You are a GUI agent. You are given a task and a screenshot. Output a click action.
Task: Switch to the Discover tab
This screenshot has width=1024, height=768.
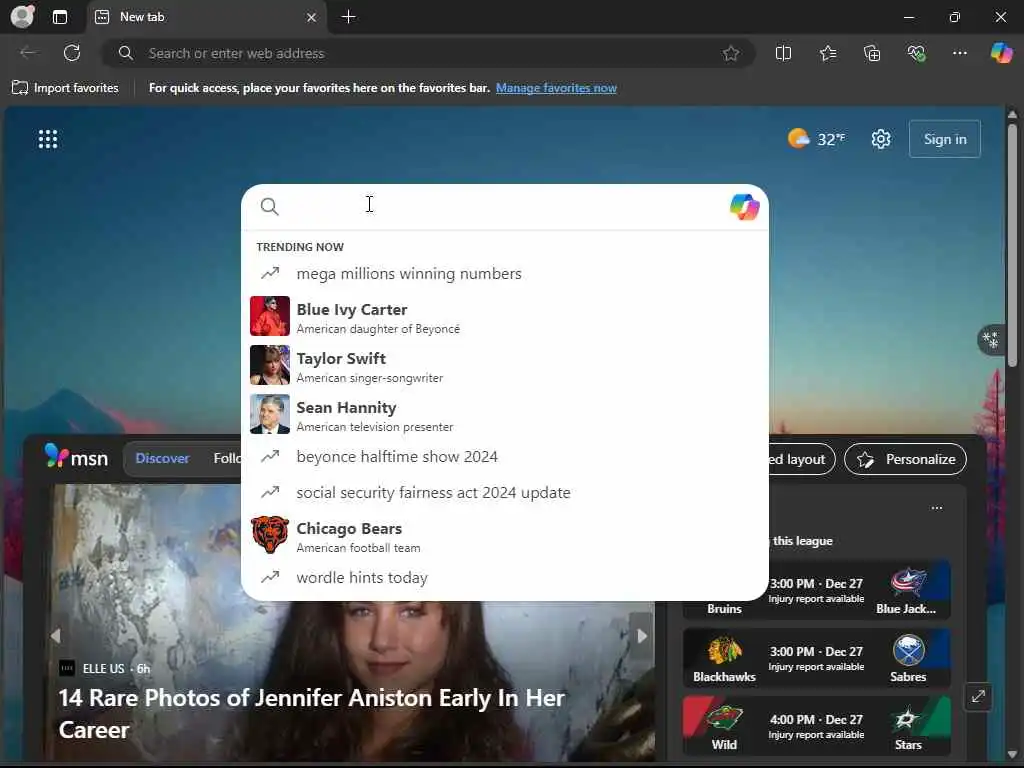(x=162, y=458)
